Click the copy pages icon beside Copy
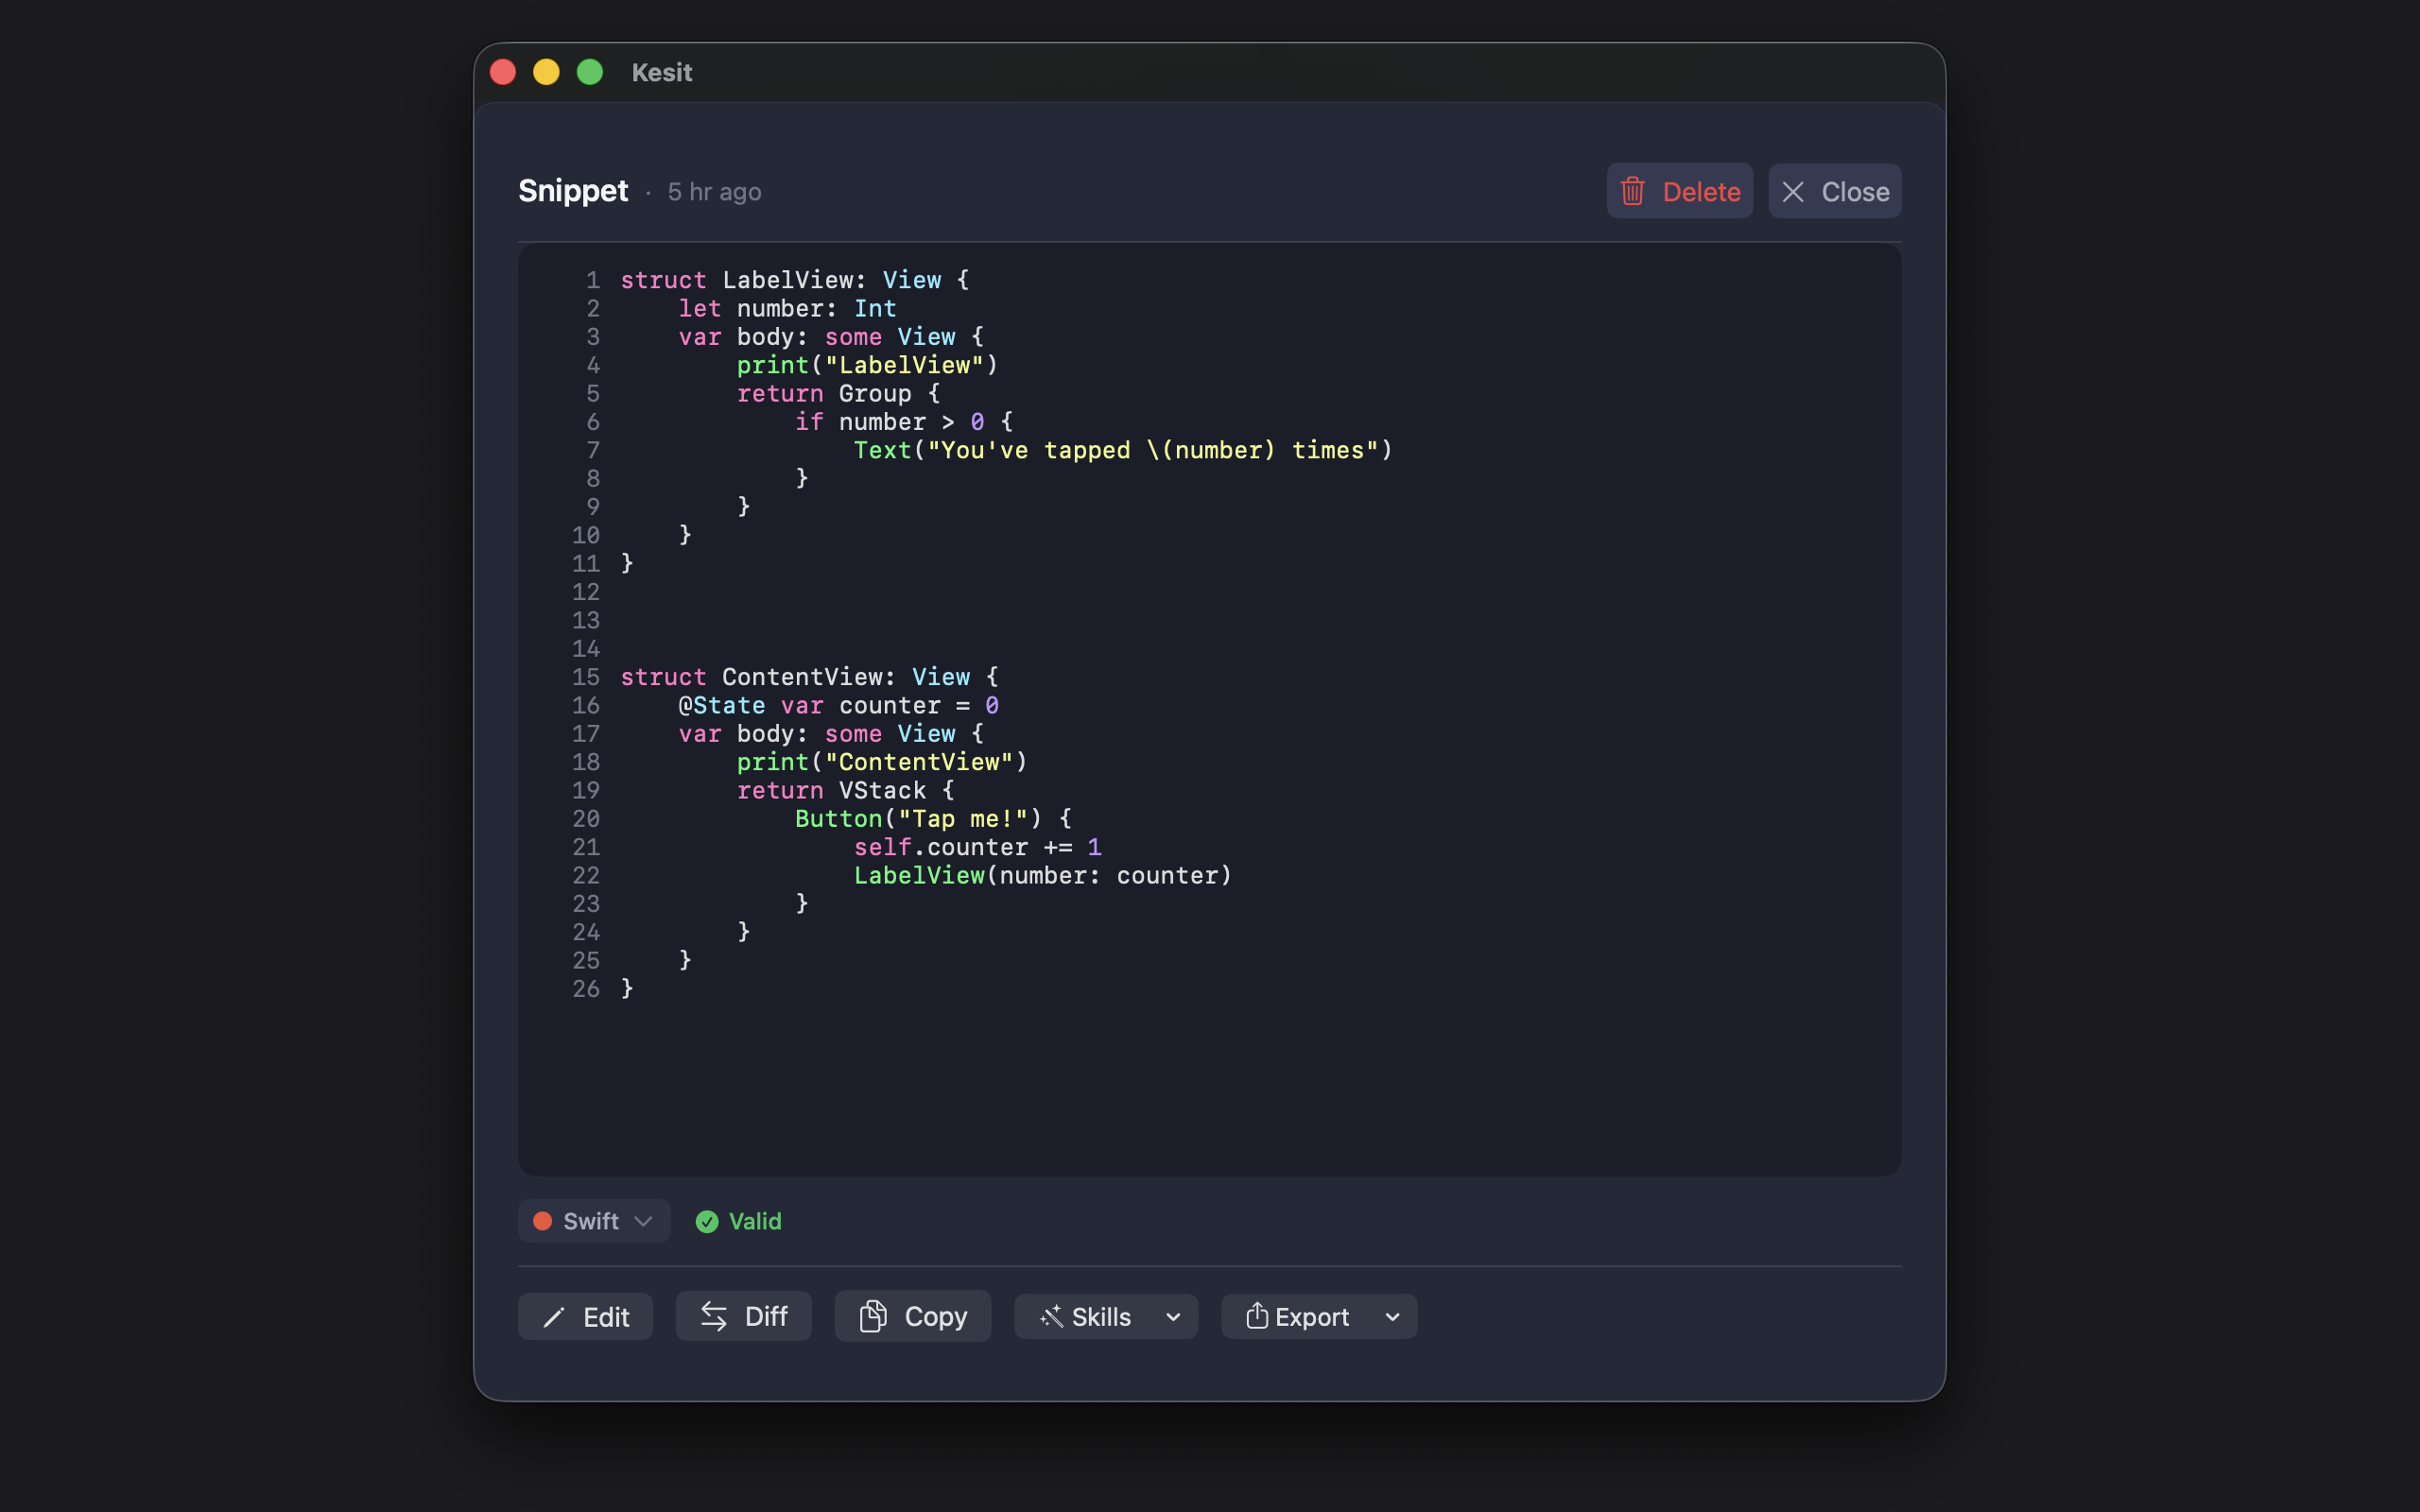Image resolution: width=2420 pixels, height=1512 pixels. click(874, 1316)
